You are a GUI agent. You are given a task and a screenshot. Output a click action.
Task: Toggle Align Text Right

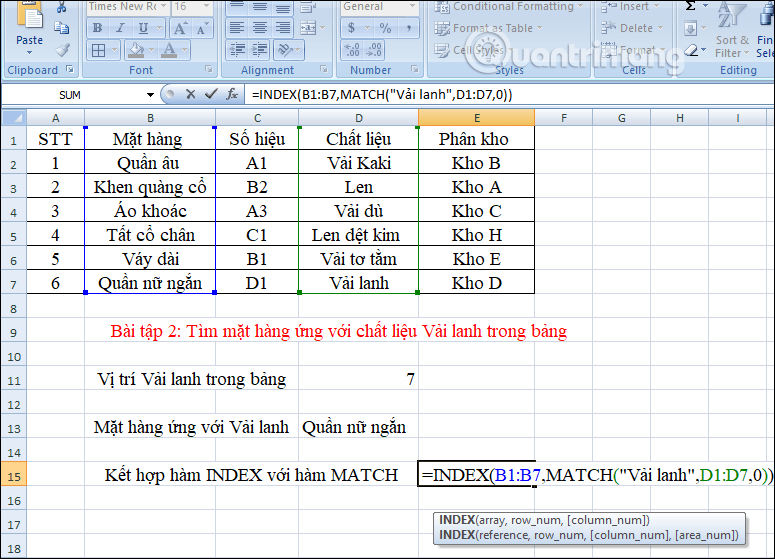tap(283, 28)
